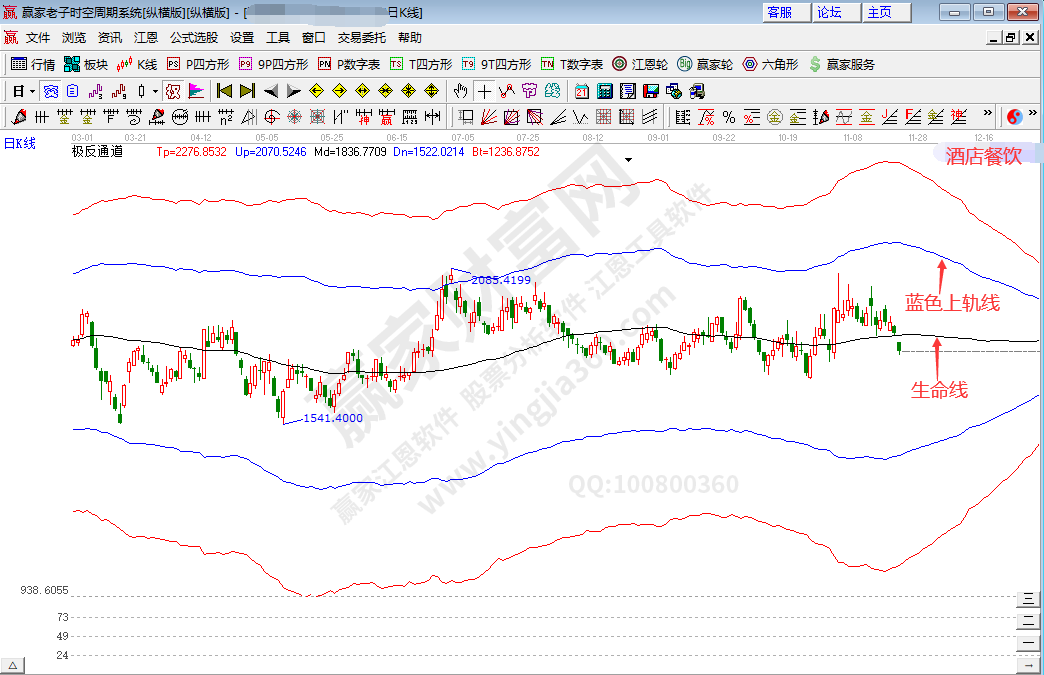Expand hidden drawing tools with » chevron
This screenshot has width=1044, height=675.
coord(988,114)
